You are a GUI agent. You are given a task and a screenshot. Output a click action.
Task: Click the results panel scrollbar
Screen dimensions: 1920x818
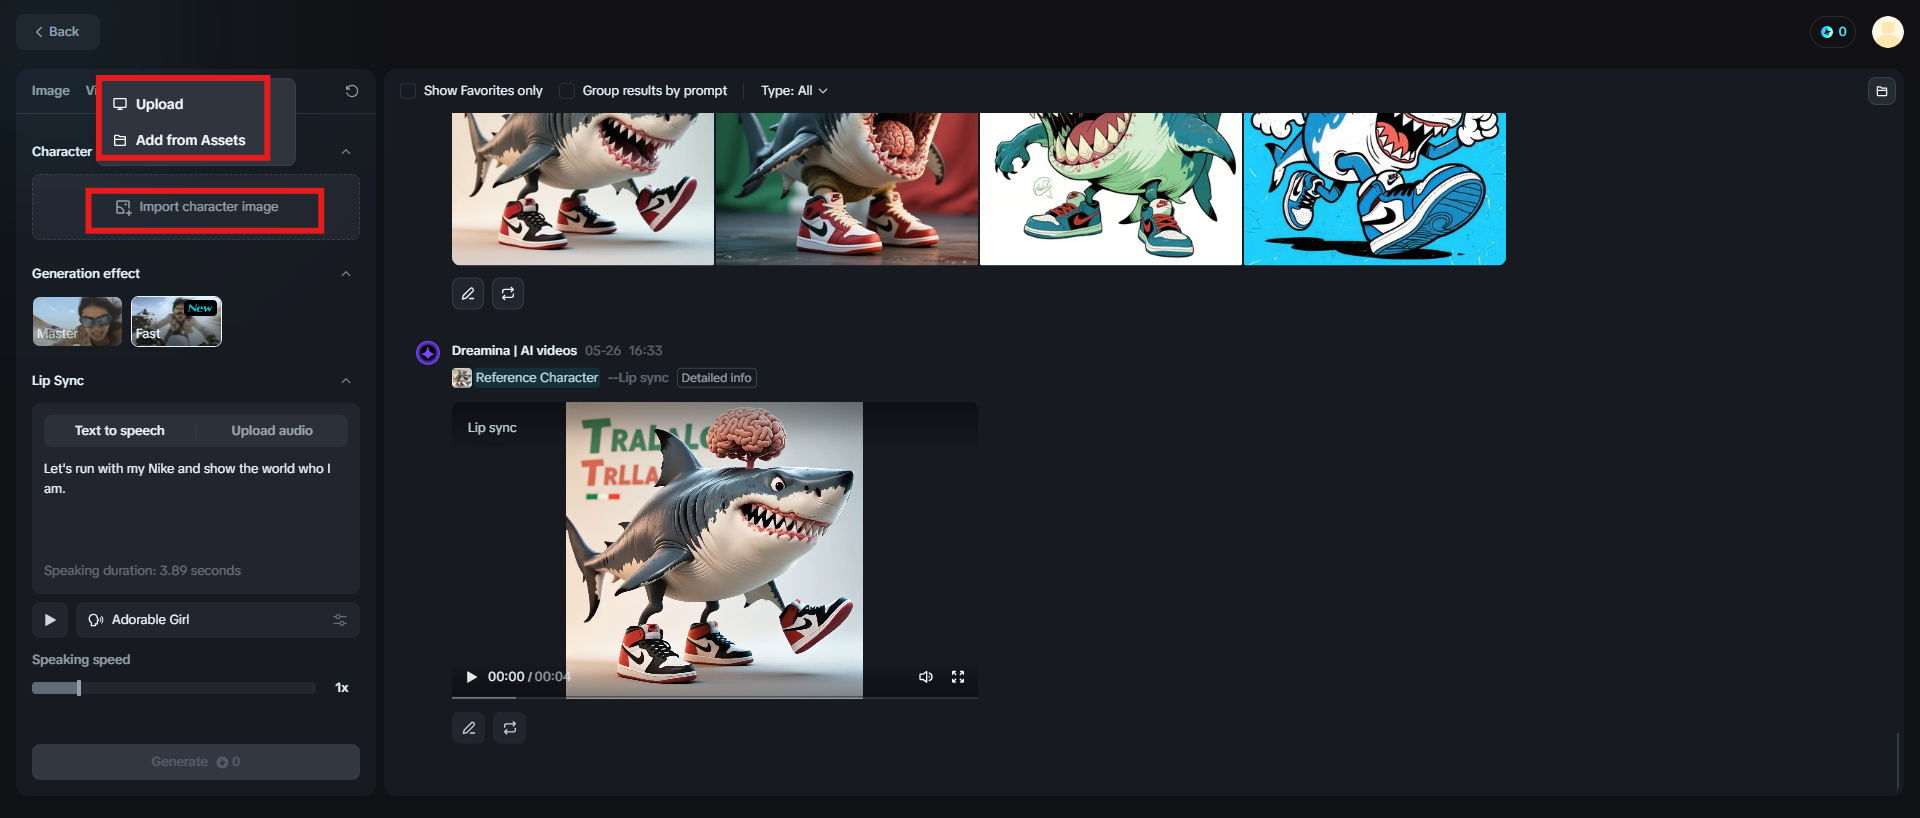click(1898, 761)
